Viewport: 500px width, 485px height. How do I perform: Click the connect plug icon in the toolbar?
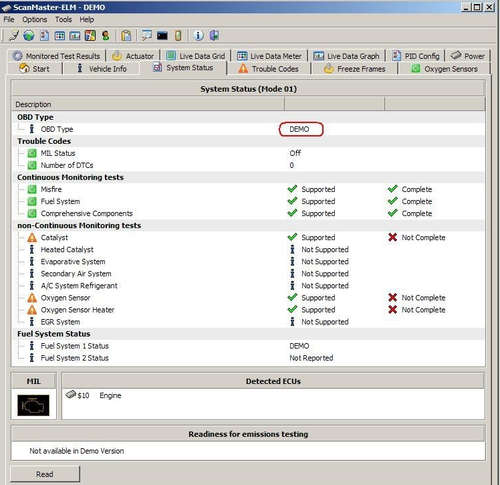(13, 35)
